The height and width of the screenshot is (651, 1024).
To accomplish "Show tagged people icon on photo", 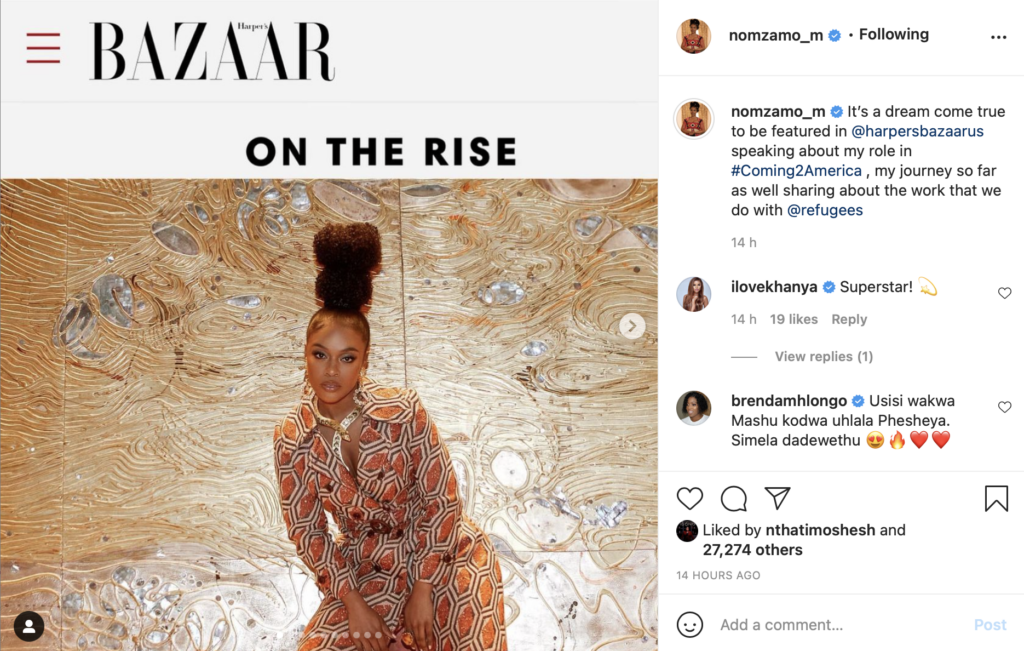I will (29, 627).
